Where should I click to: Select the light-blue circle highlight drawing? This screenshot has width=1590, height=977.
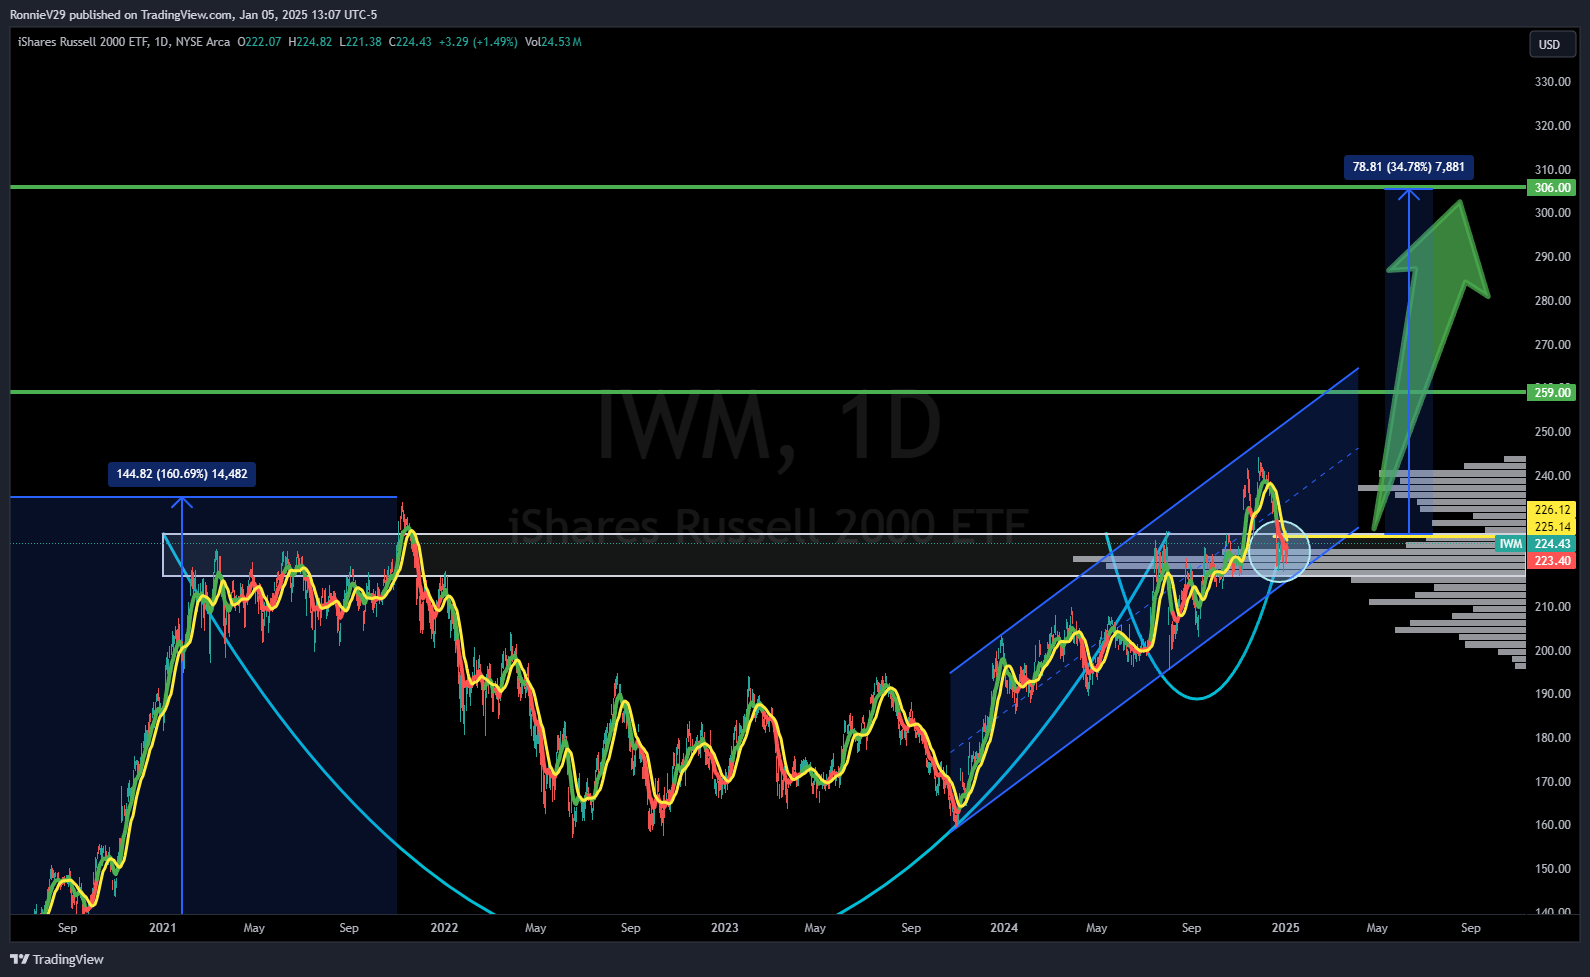coord(1279,551)
